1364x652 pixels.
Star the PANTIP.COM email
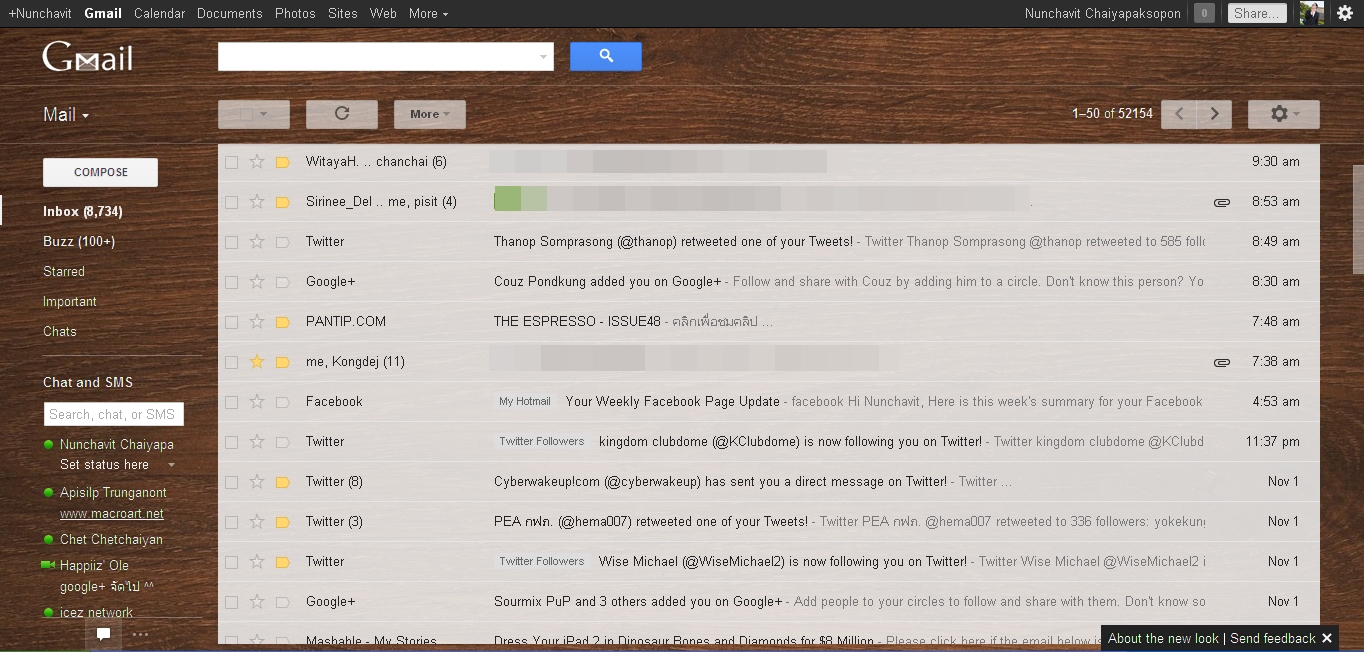tap(257, 322)
